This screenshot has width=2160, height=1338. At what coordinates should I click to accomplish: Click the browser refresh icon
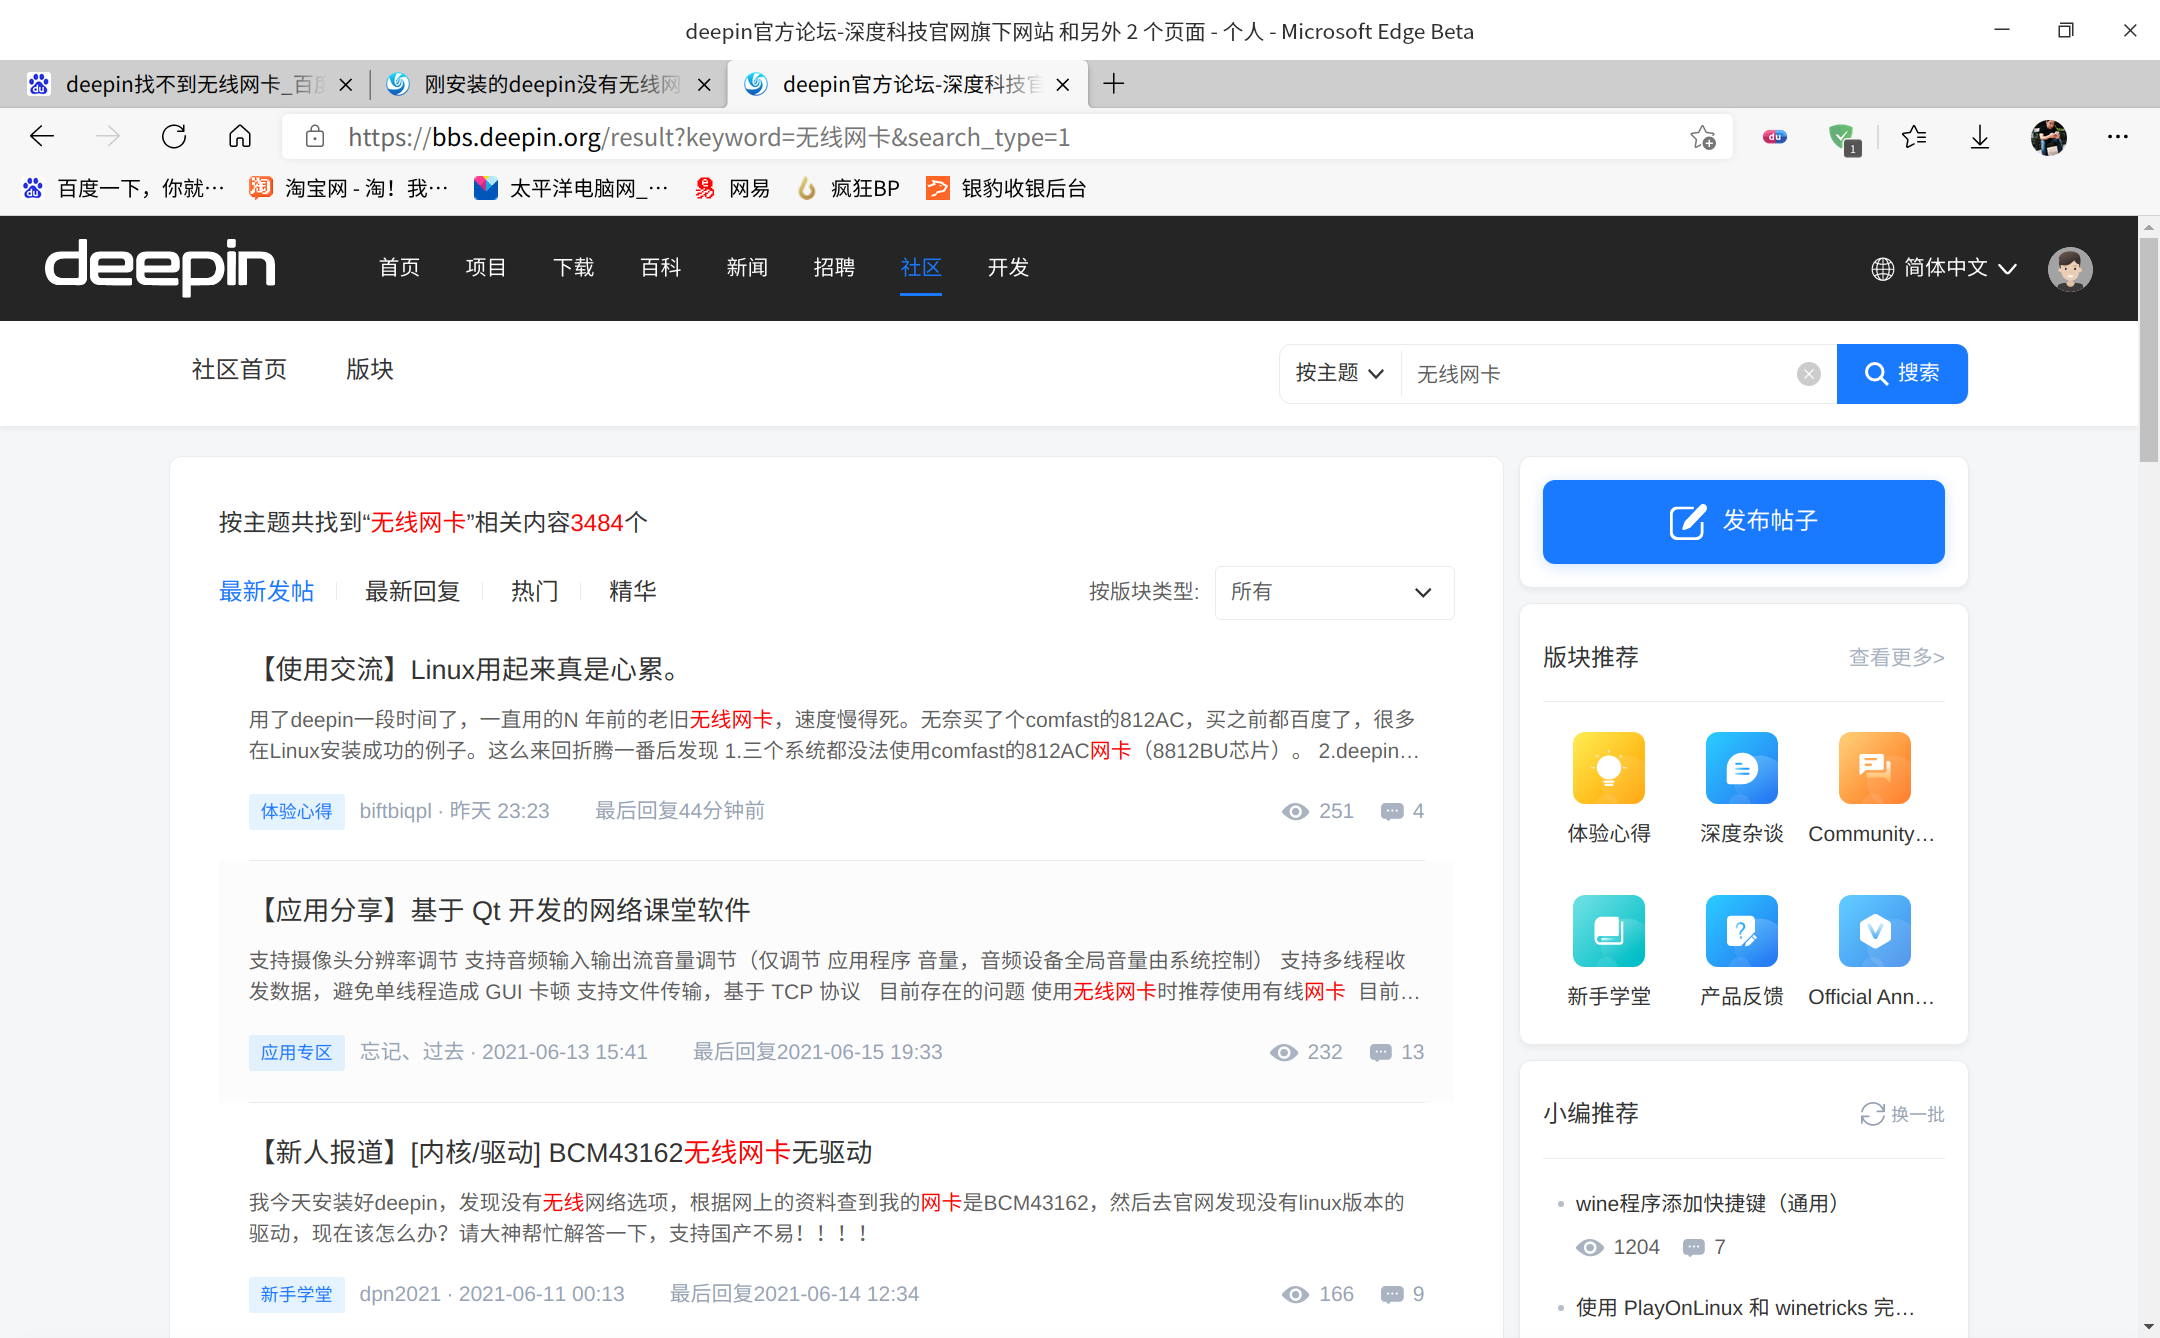[174, 137]
